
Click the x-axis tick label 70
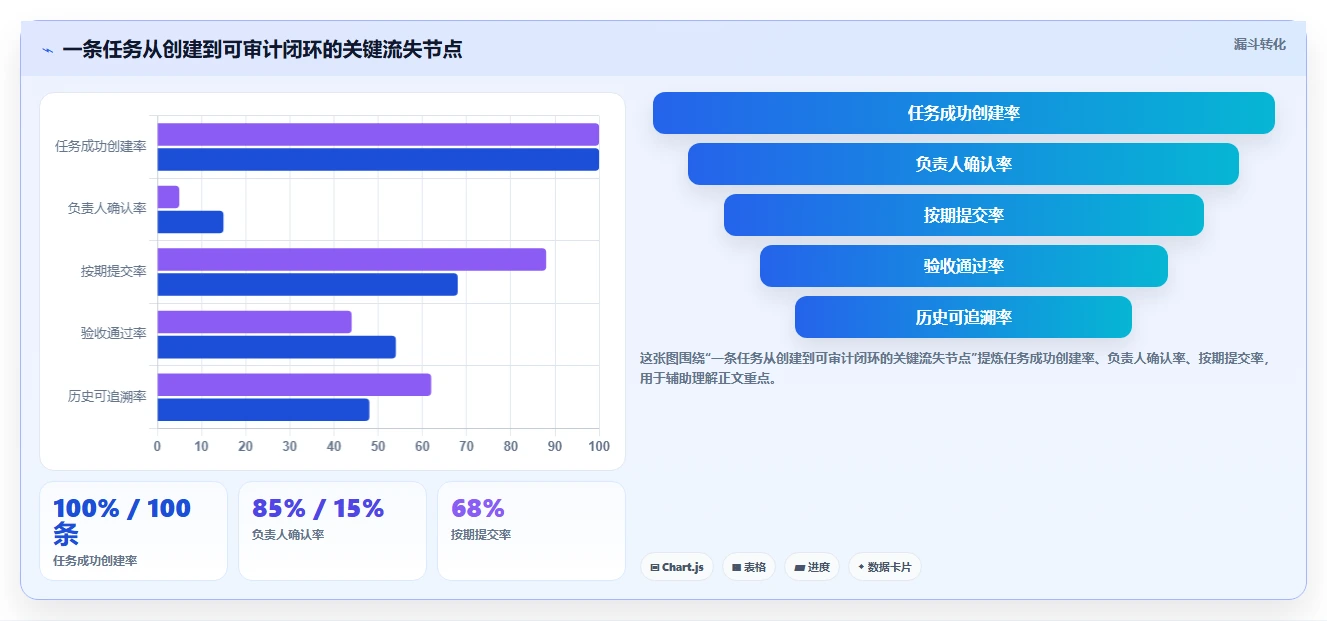[466, 446]
